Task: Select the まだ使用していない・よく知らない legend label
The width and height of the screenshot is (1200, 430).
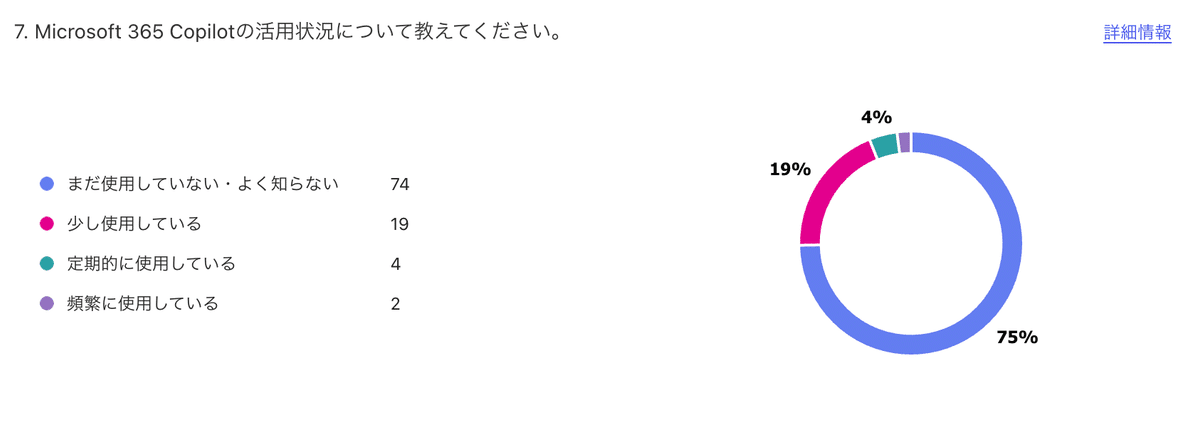Action: (203, 184)
